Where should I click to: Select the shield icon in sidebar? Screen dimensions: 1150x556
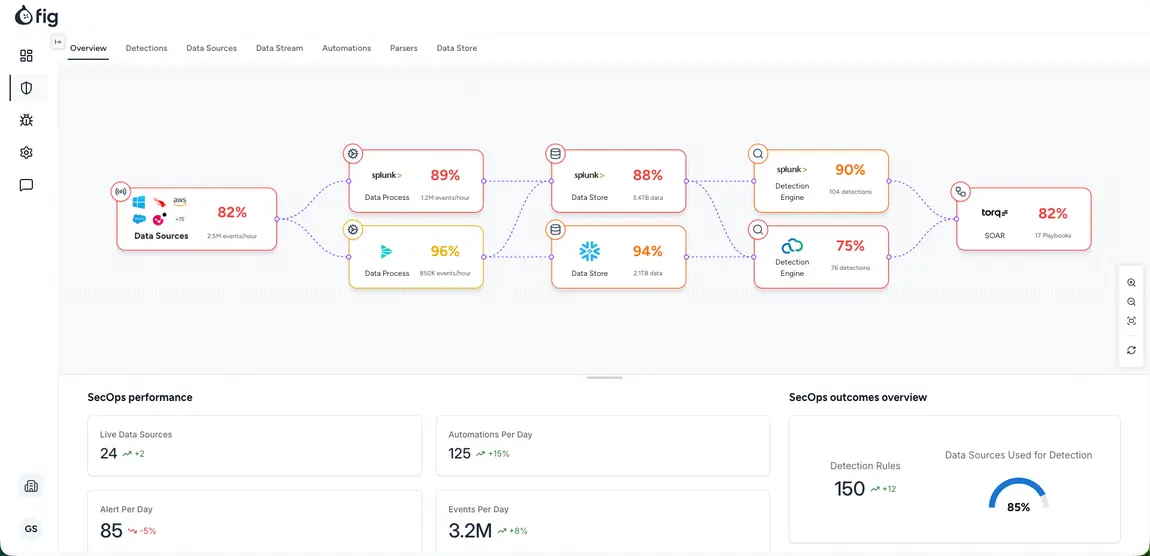26,88
